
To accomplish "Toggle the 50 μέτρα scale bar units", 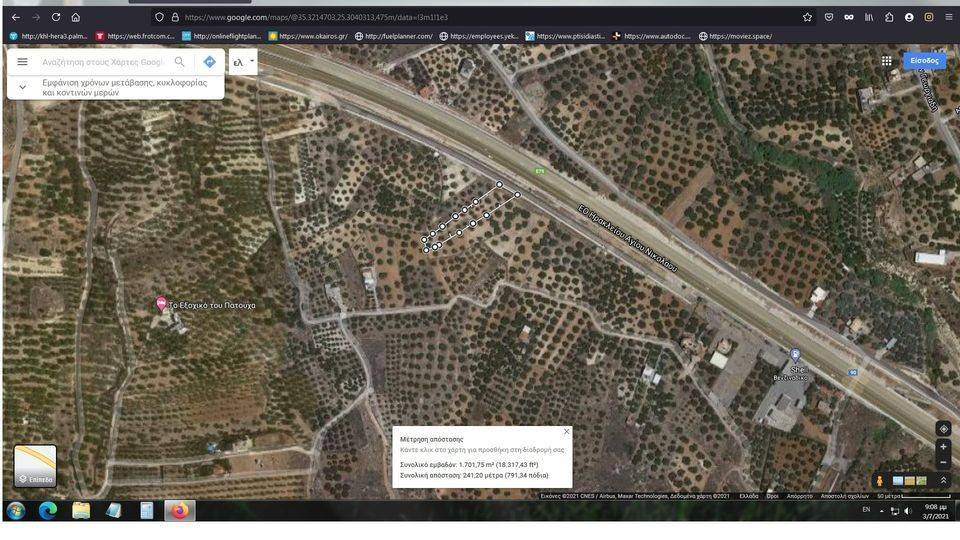I will click(x=888, y=496).
